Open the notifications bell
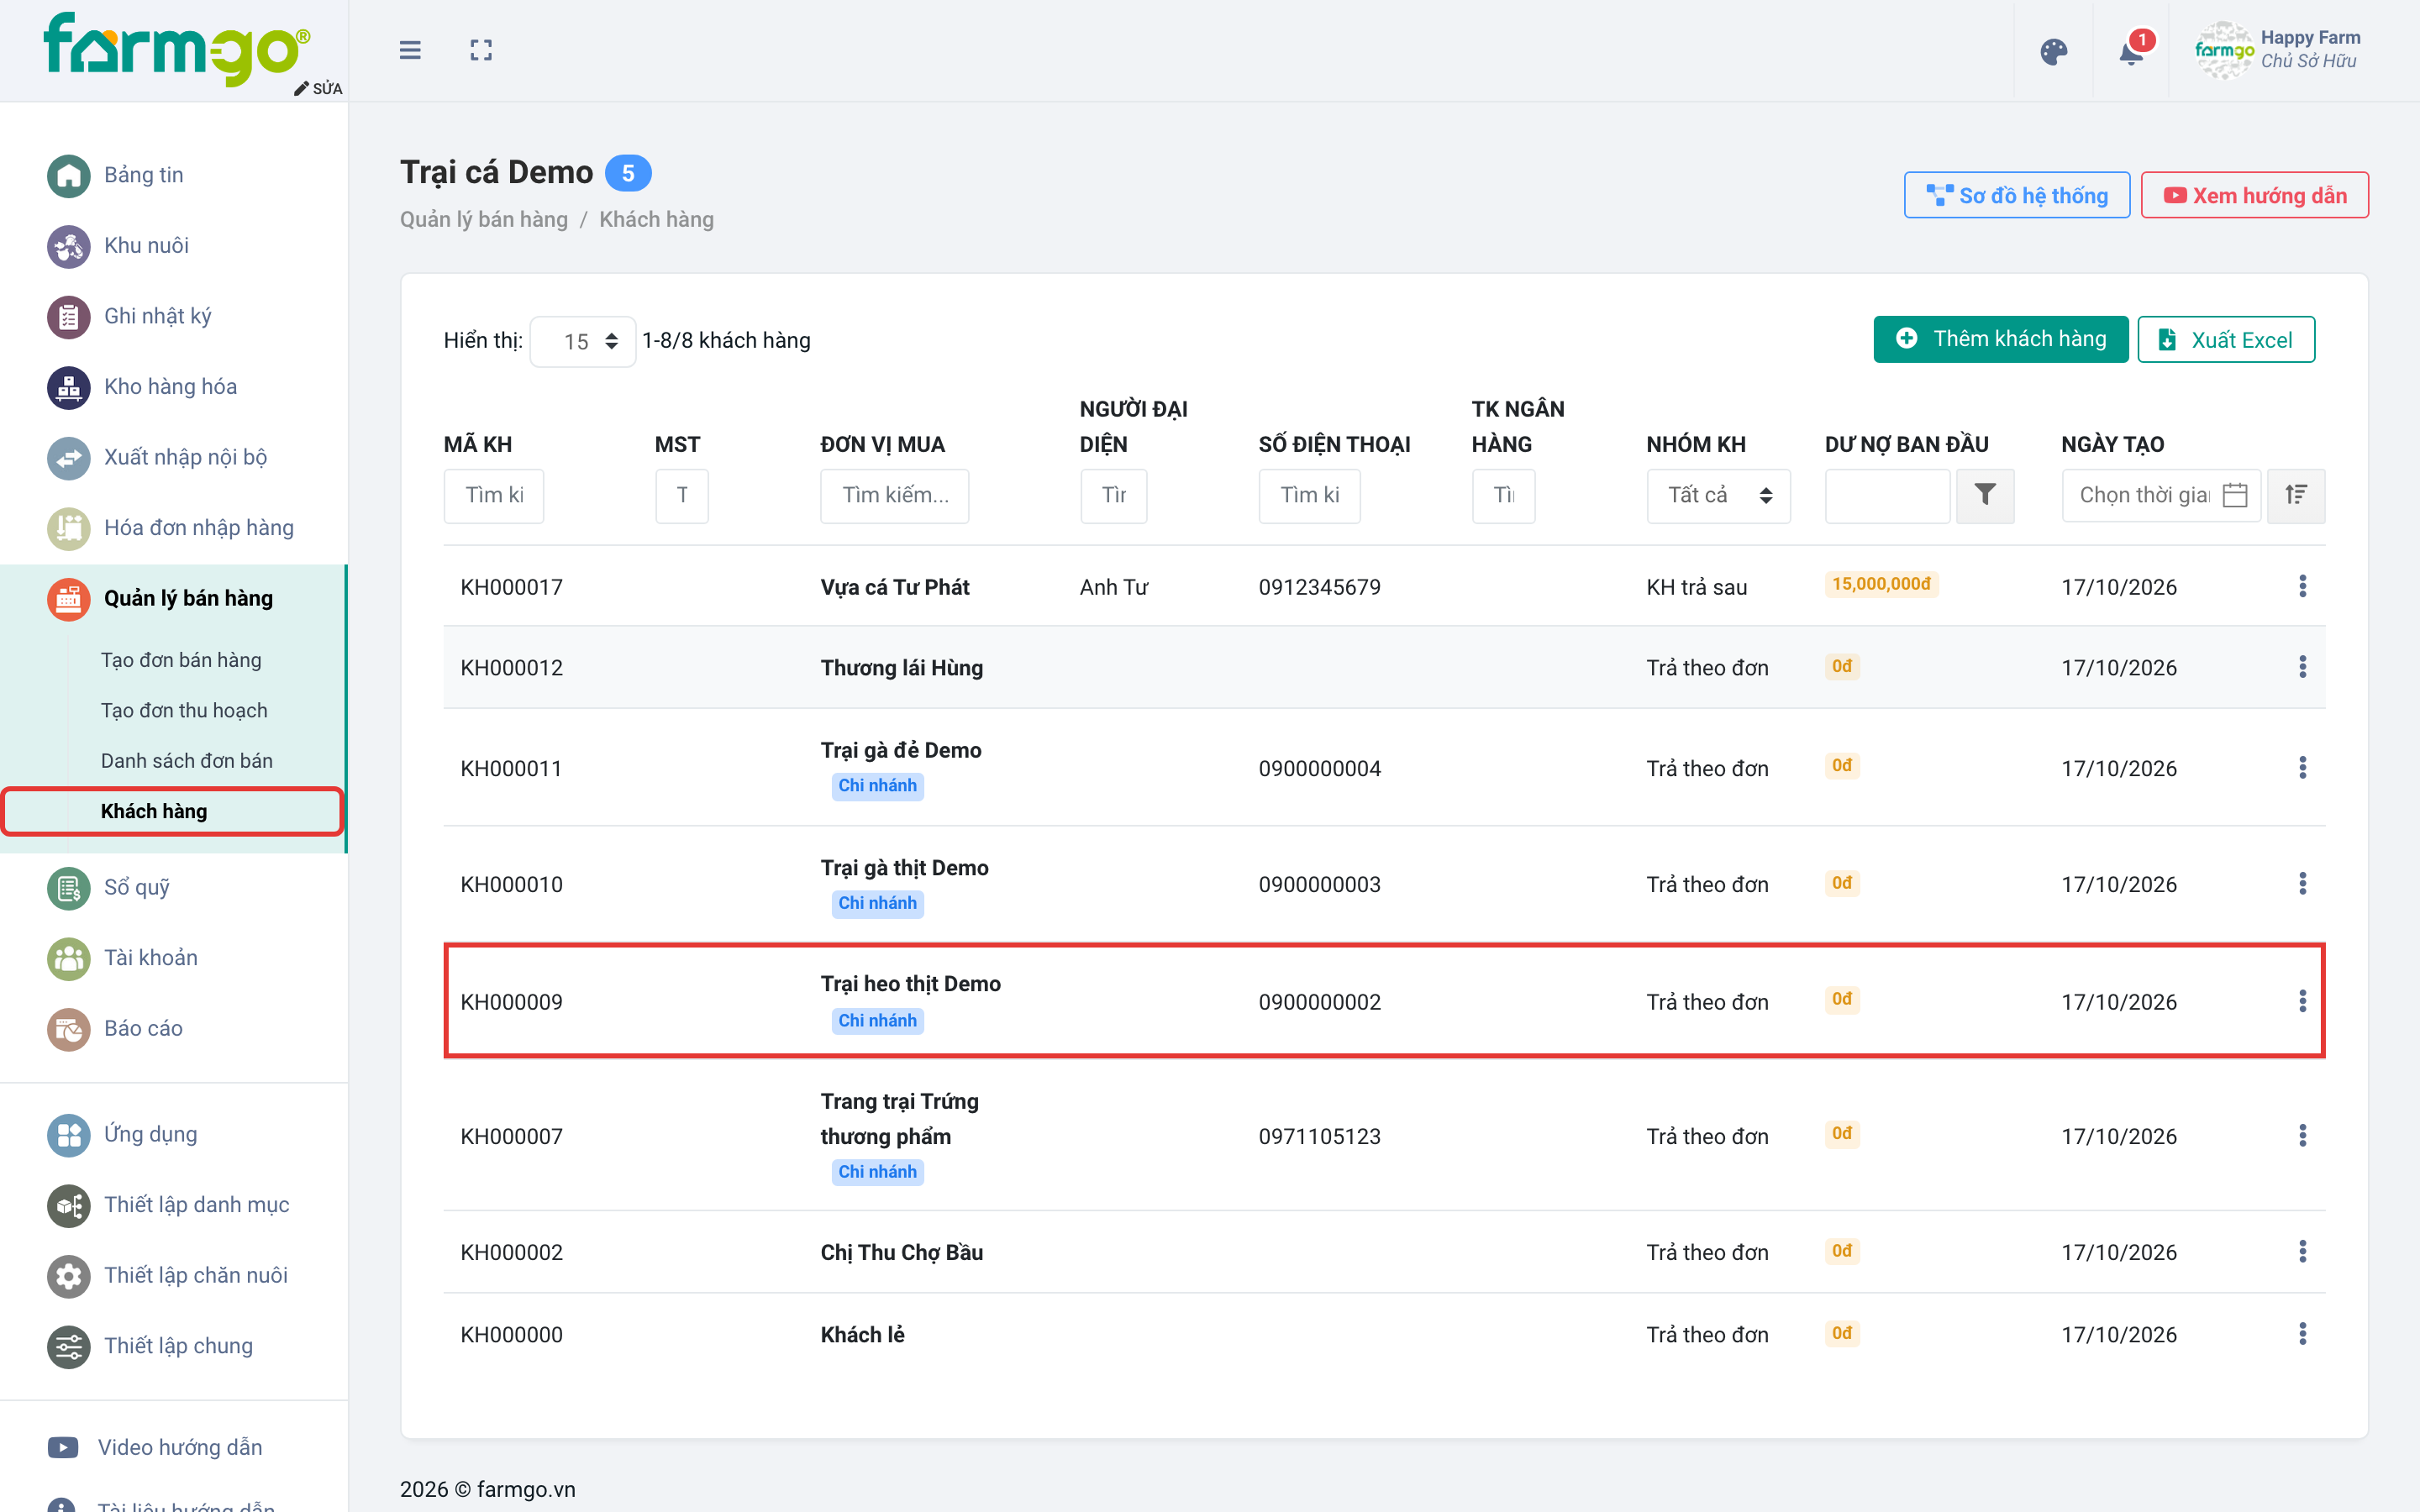The width and height of the screenshot is (2420, 1512). coord(2131,52)
